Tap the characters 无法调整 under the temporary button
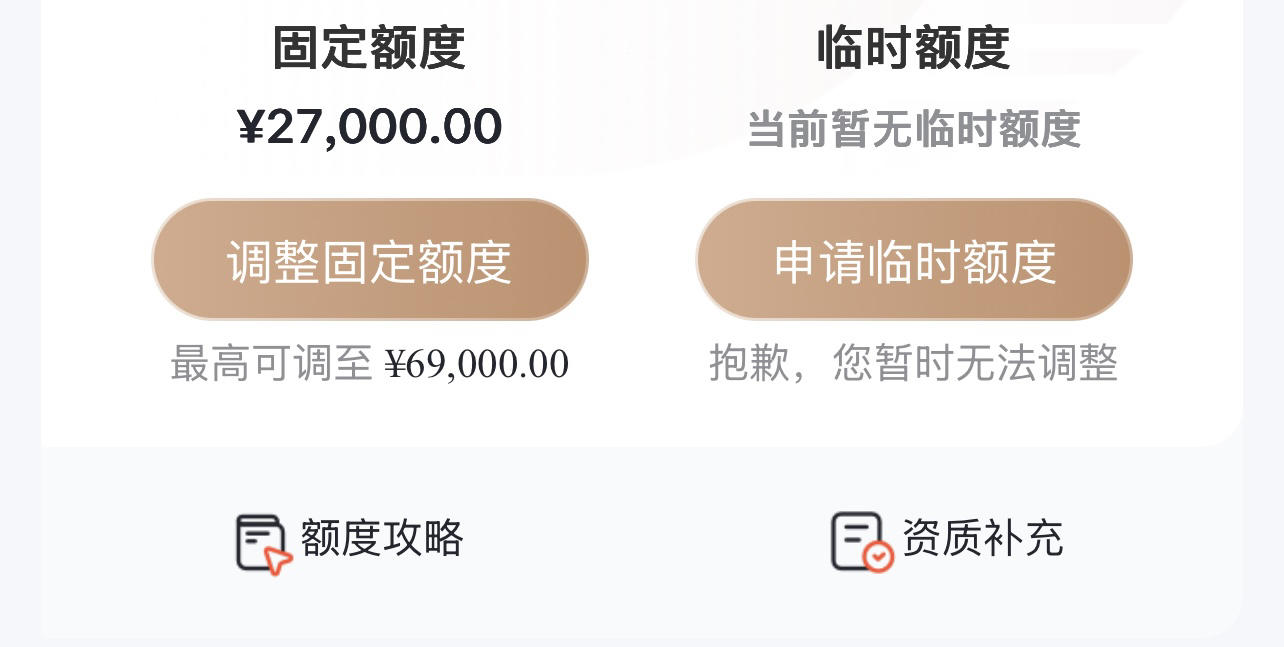Screen dimensions: 1284x647 pos(1037,363)
